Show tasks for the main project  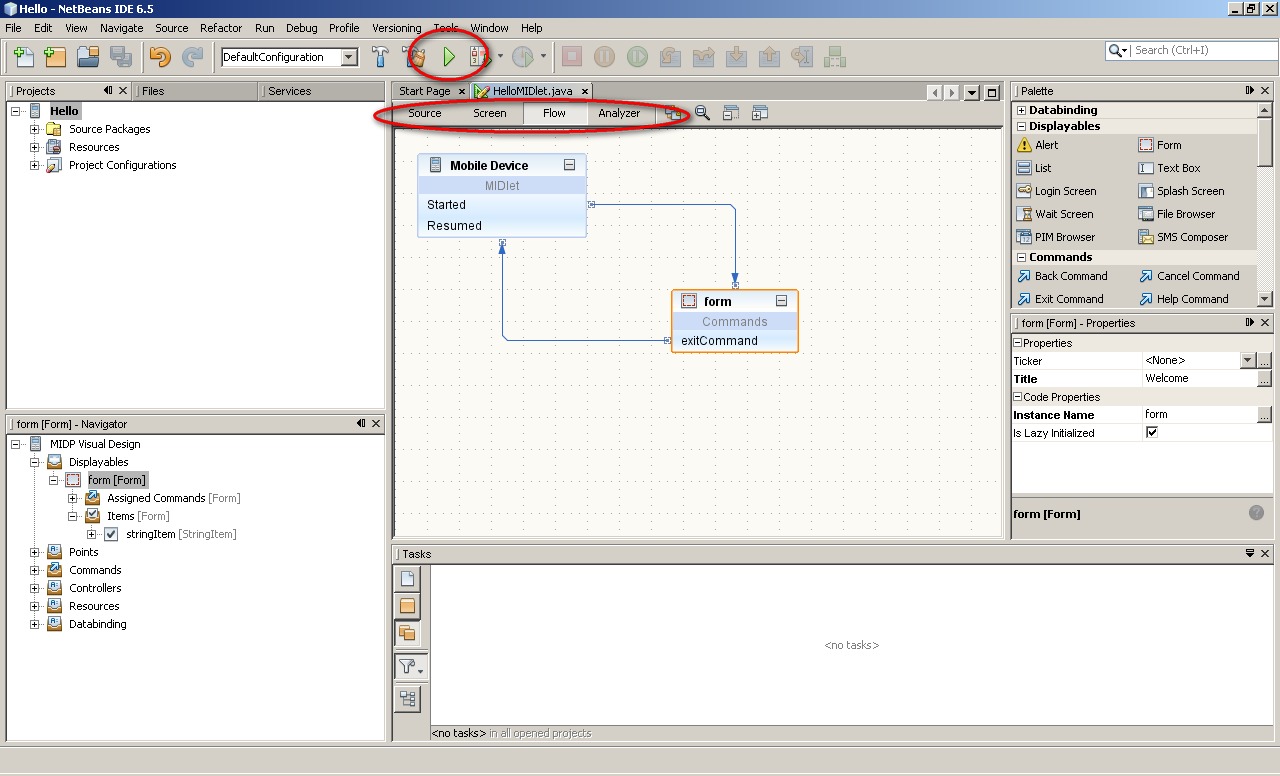click(407, 606)
